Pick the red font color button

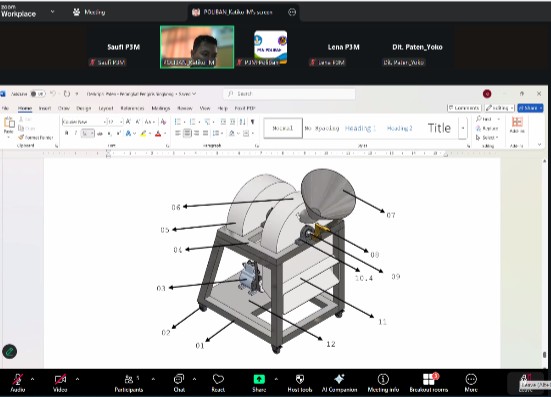tap(158, 134)
